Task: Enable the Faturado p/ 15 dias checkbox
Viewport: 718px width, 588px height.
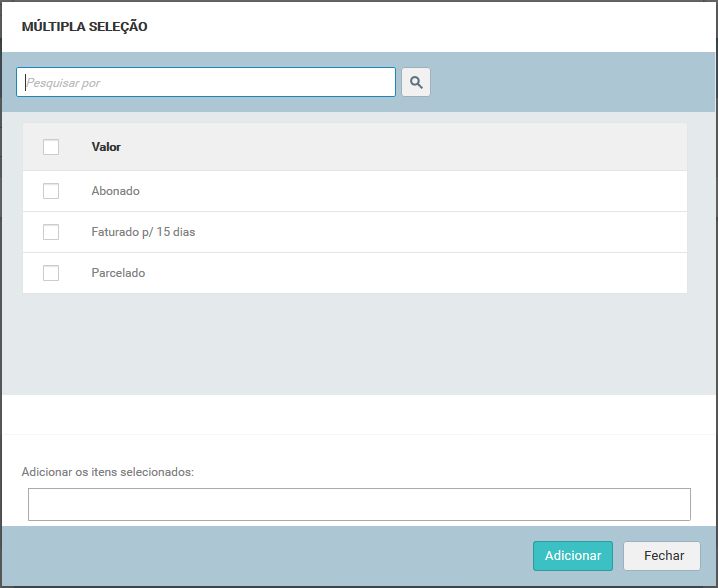Action: click(x=51, y=232)
